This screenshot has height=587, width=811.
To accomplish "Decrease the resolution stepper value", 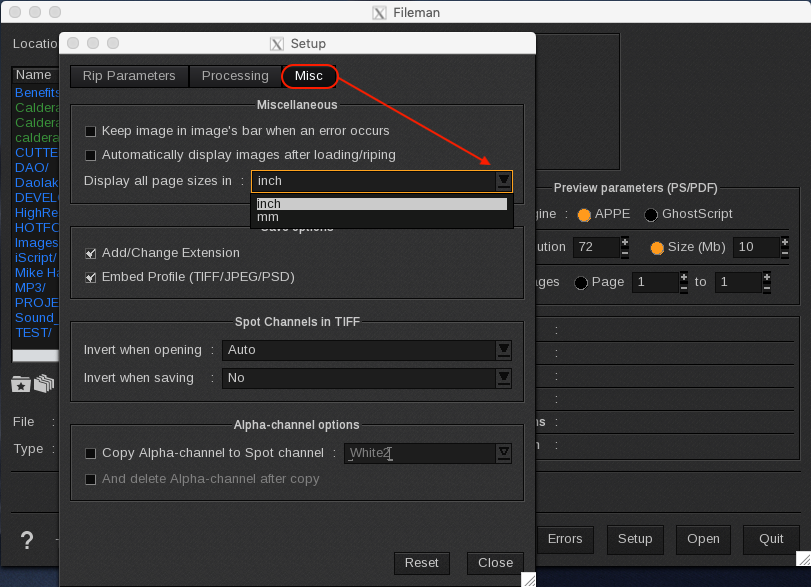I will pyautogui.click(x=625, y=253).
